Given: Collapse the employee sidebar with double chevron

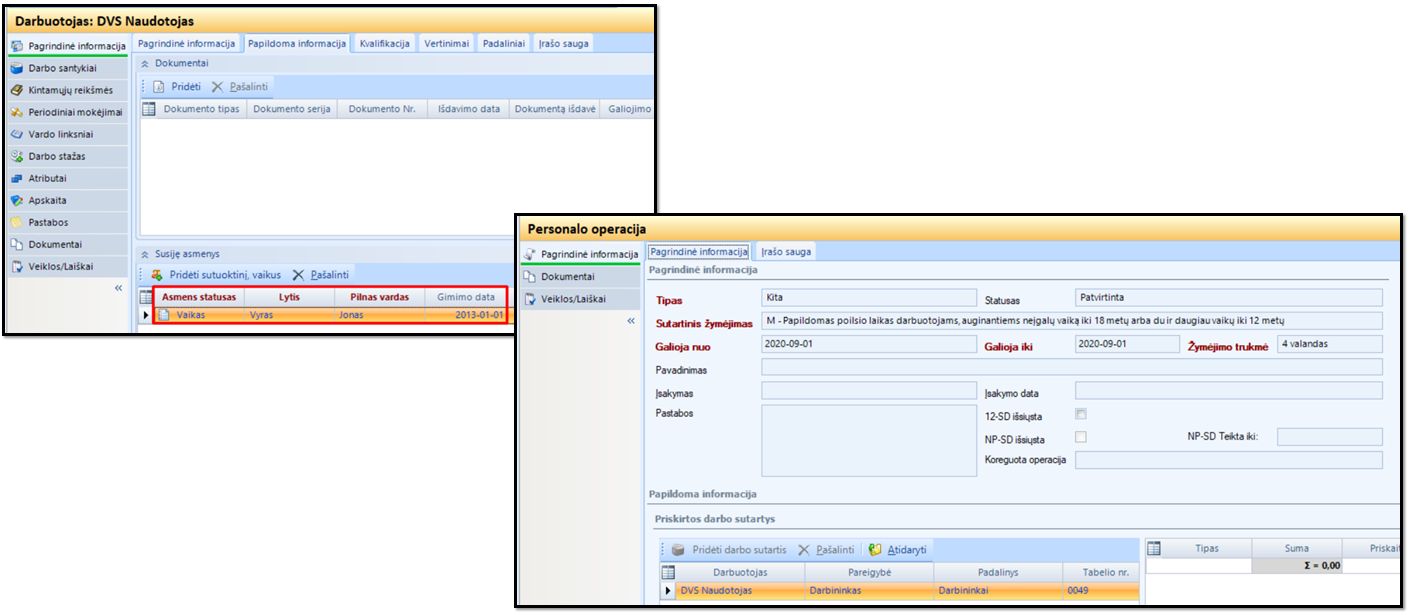Looking at the screenshot, I should [118, 288].
